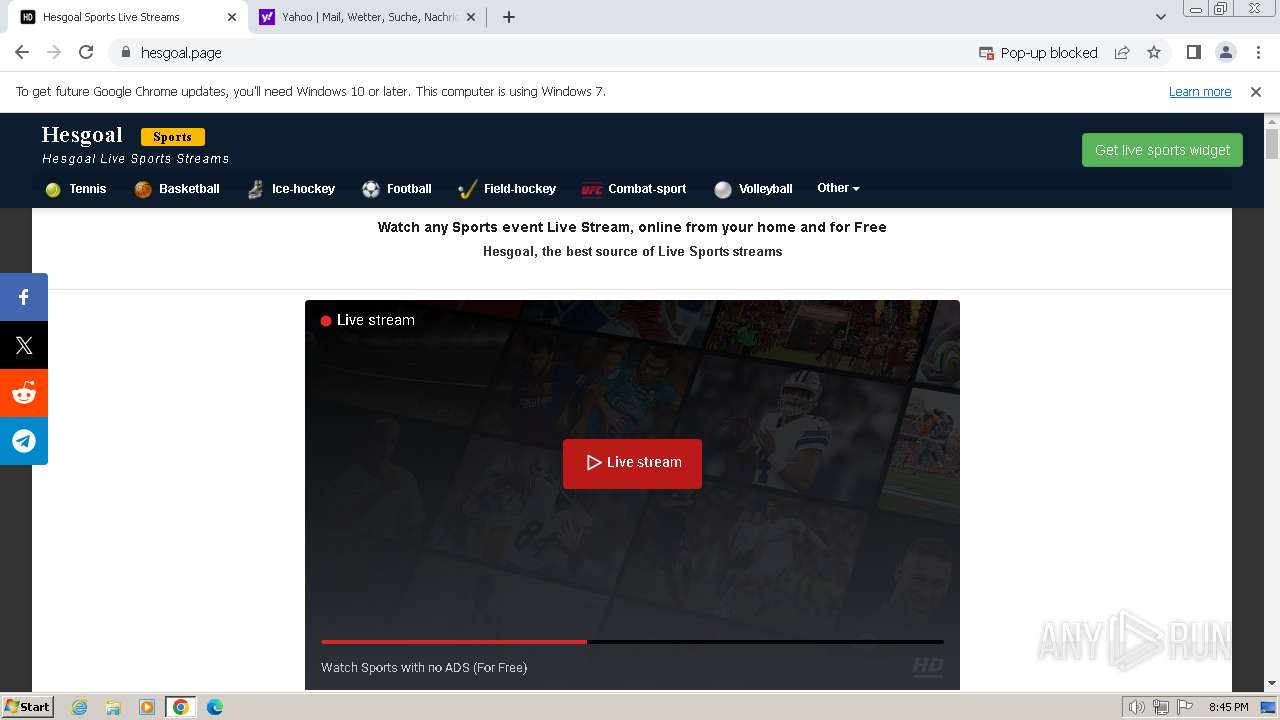Open the Football category
Viewport: 1280px width, 720px height.
click(x=397, y=189)
